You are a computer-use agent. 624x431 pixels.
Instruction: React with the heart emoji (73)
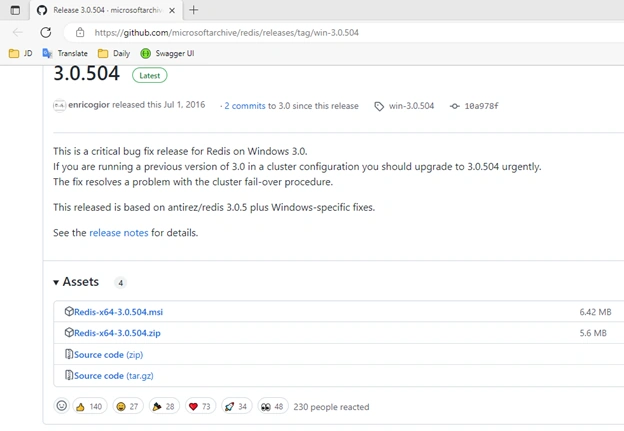click(x=201, y=406)
